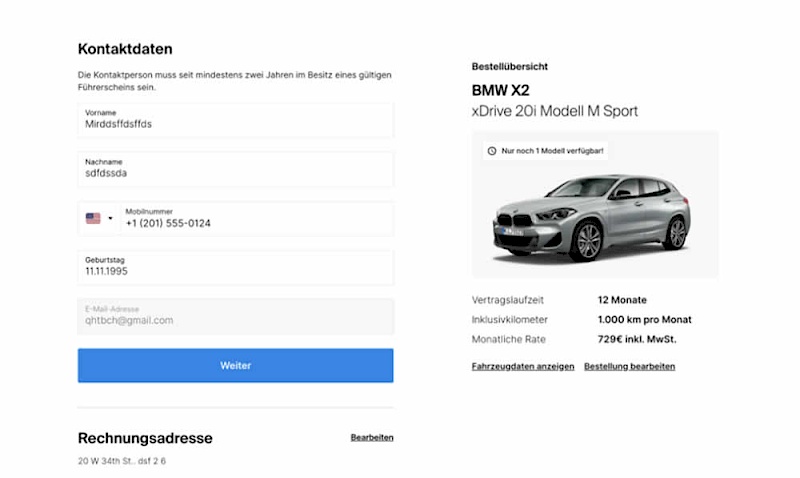The width and height of the screenshot is (800, 478).
Task: Open the Fahrzeugdaten anzeigen link
Action: [x=523, y=367]
